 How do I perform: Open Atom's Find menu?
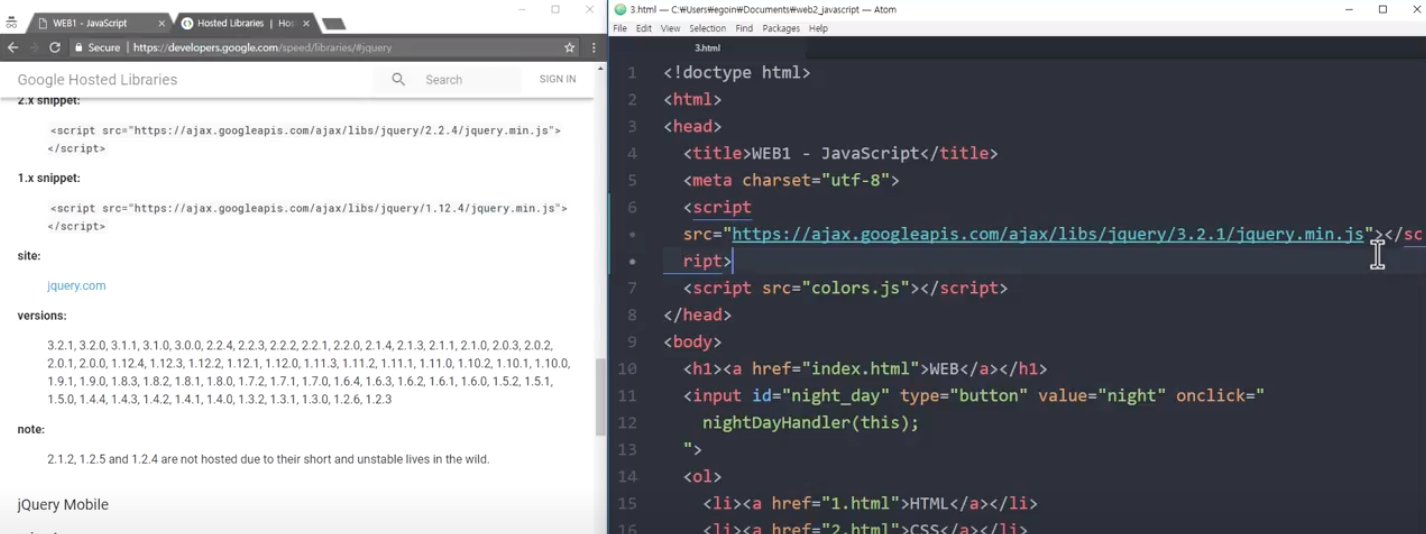coord(744,29)
